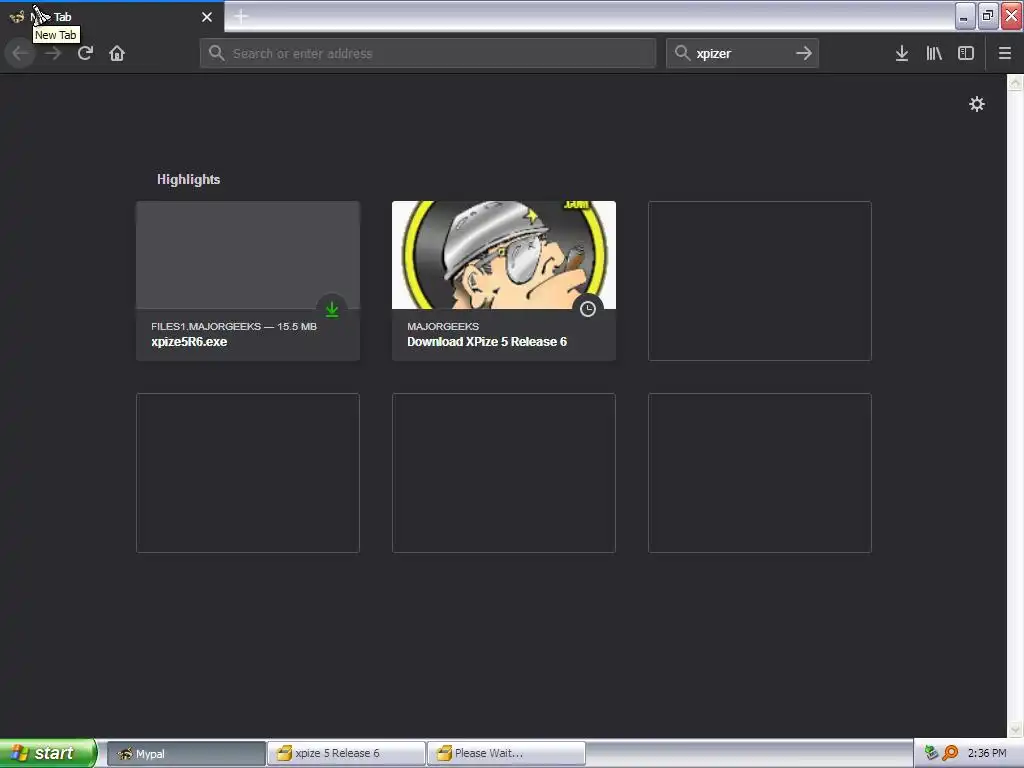The image size is (1024, 768).
Task: Reload the current page
Action: tap(85, 53)
